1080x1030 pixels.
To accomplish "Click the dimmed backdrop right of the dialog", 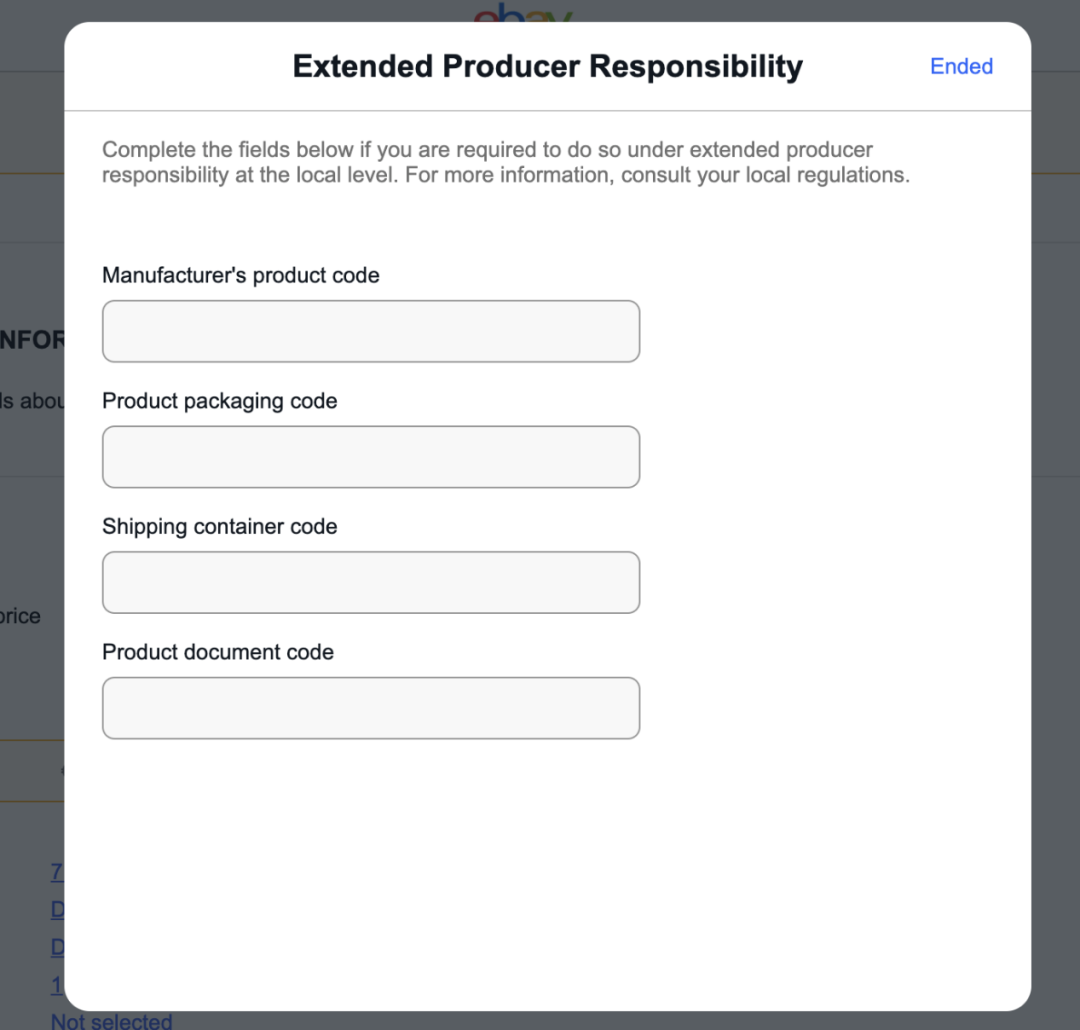I will pyautogui.click(x=1056, y=500).
